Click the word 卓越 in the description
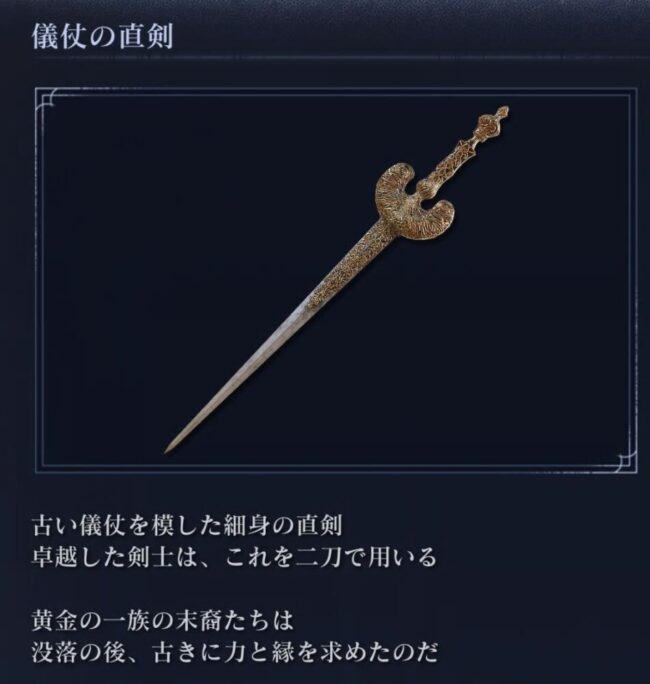Image resolution: width=650 pixels, height=684 pixels. pyautogui.click(x=54, y=557)
